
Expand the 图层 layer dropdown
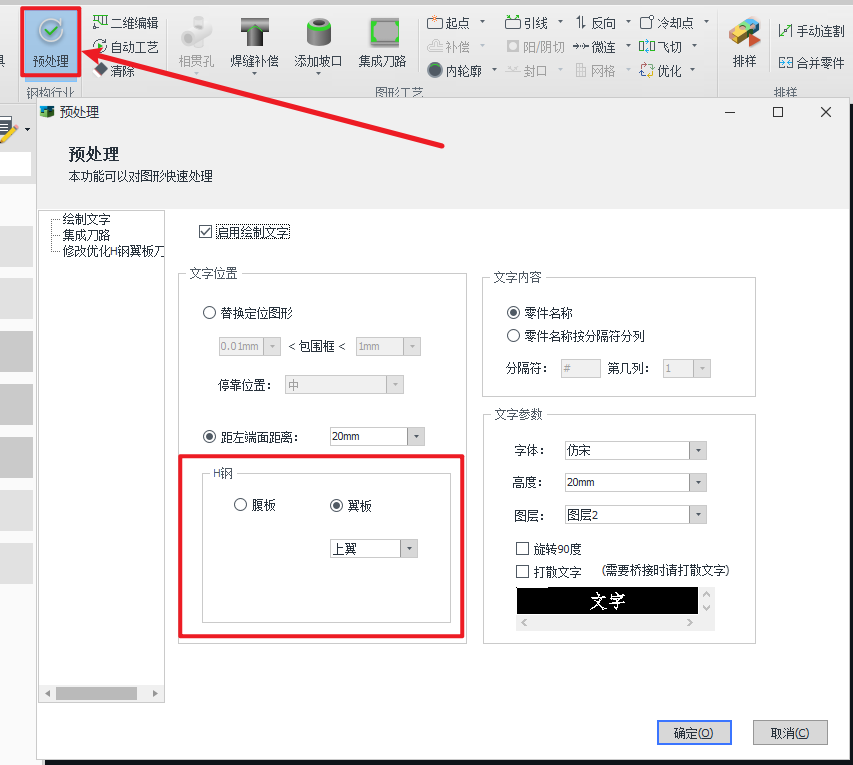(x=698, y=515)
